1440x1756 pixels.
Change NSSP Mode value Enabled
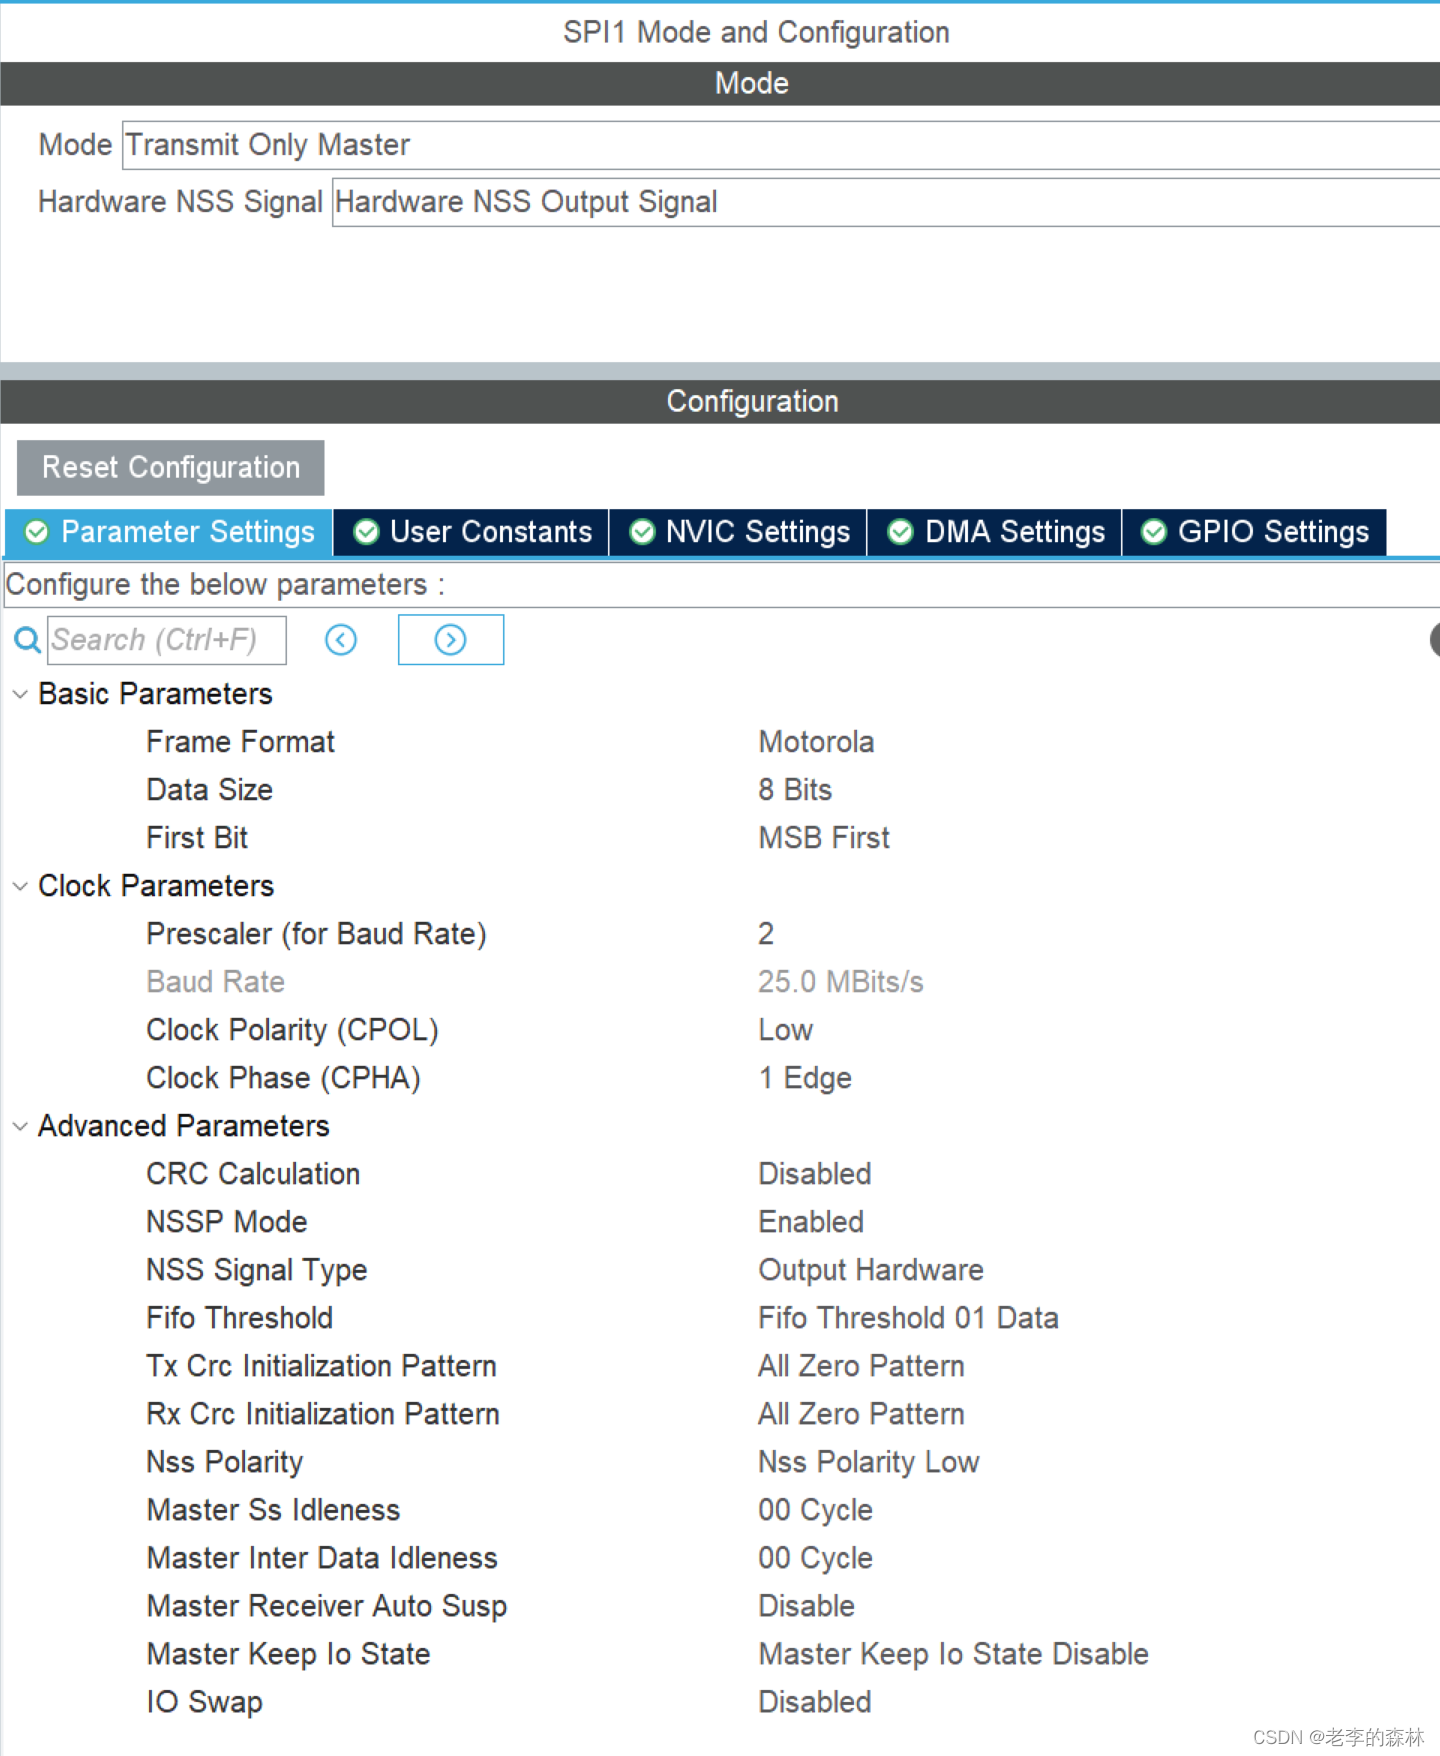(x=811, y=1222)
